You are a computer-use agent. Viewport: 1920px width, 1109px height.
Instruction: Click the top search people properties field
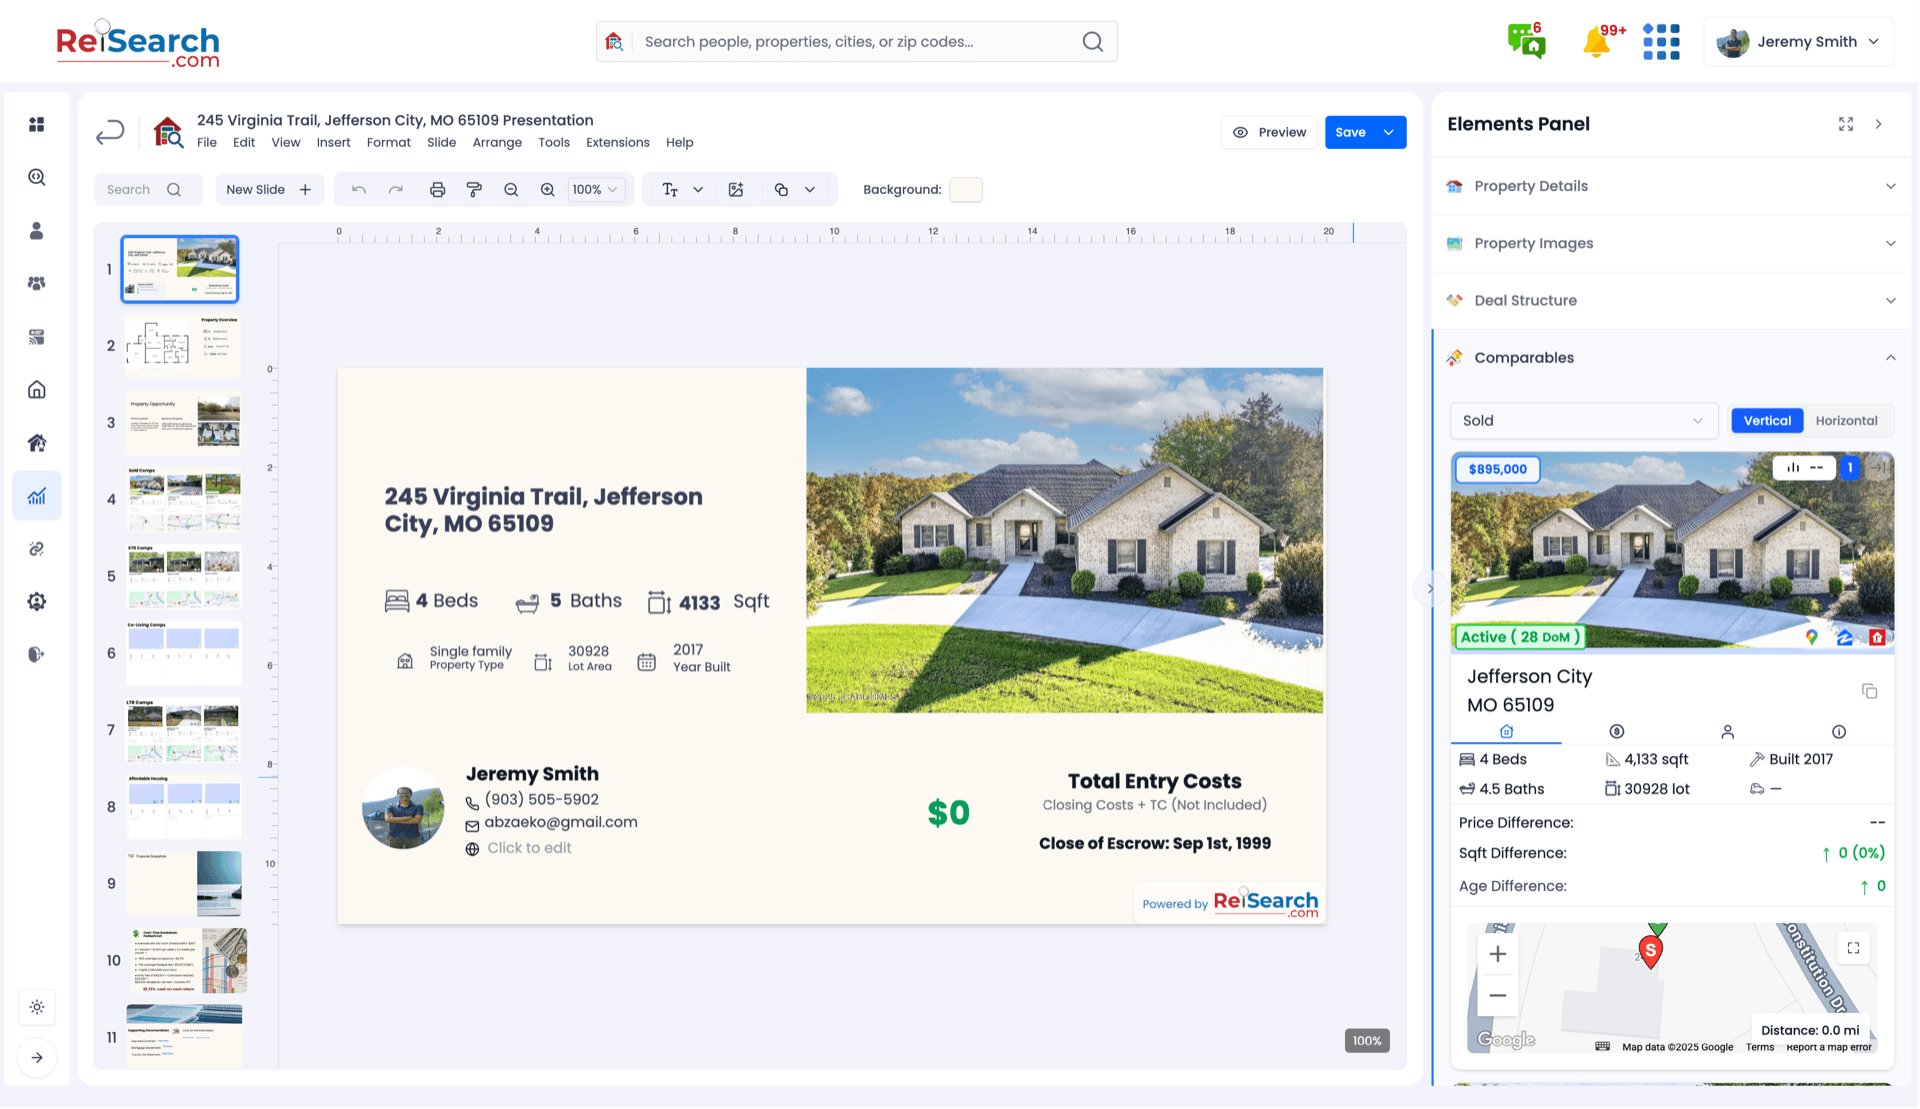(x=857, y=42)
